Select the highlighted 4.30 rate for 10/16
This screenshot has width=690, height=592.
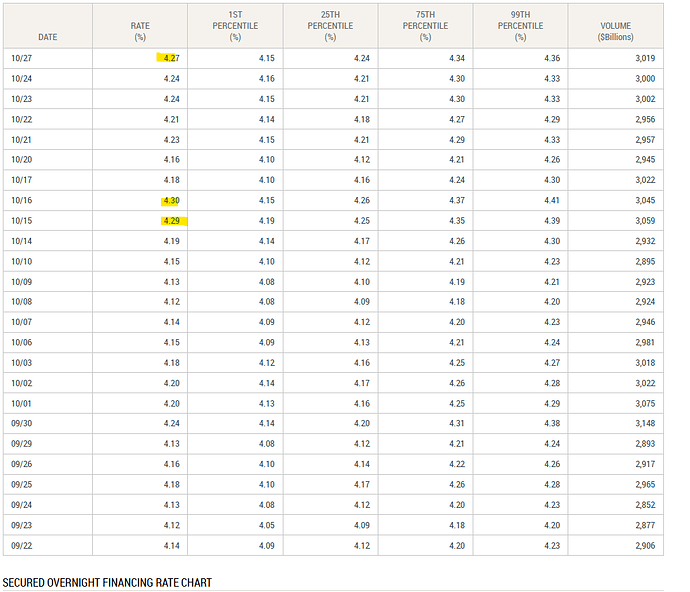point(171,200)
